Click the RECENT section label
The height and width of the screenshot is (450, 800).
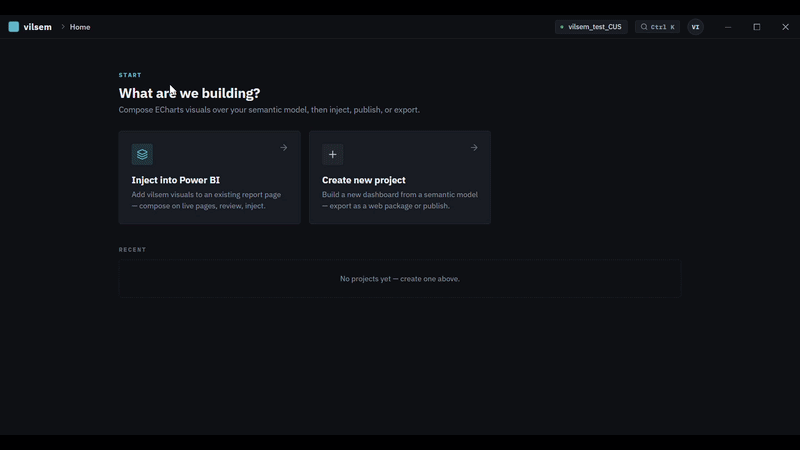tap(133, 249)
